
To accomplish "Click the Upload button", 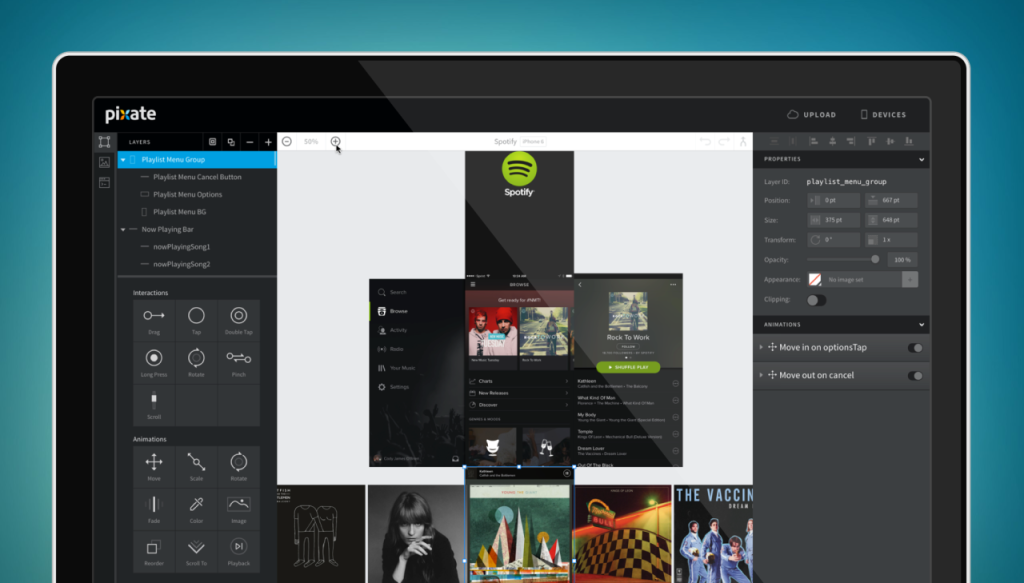I will click(812, 114).
